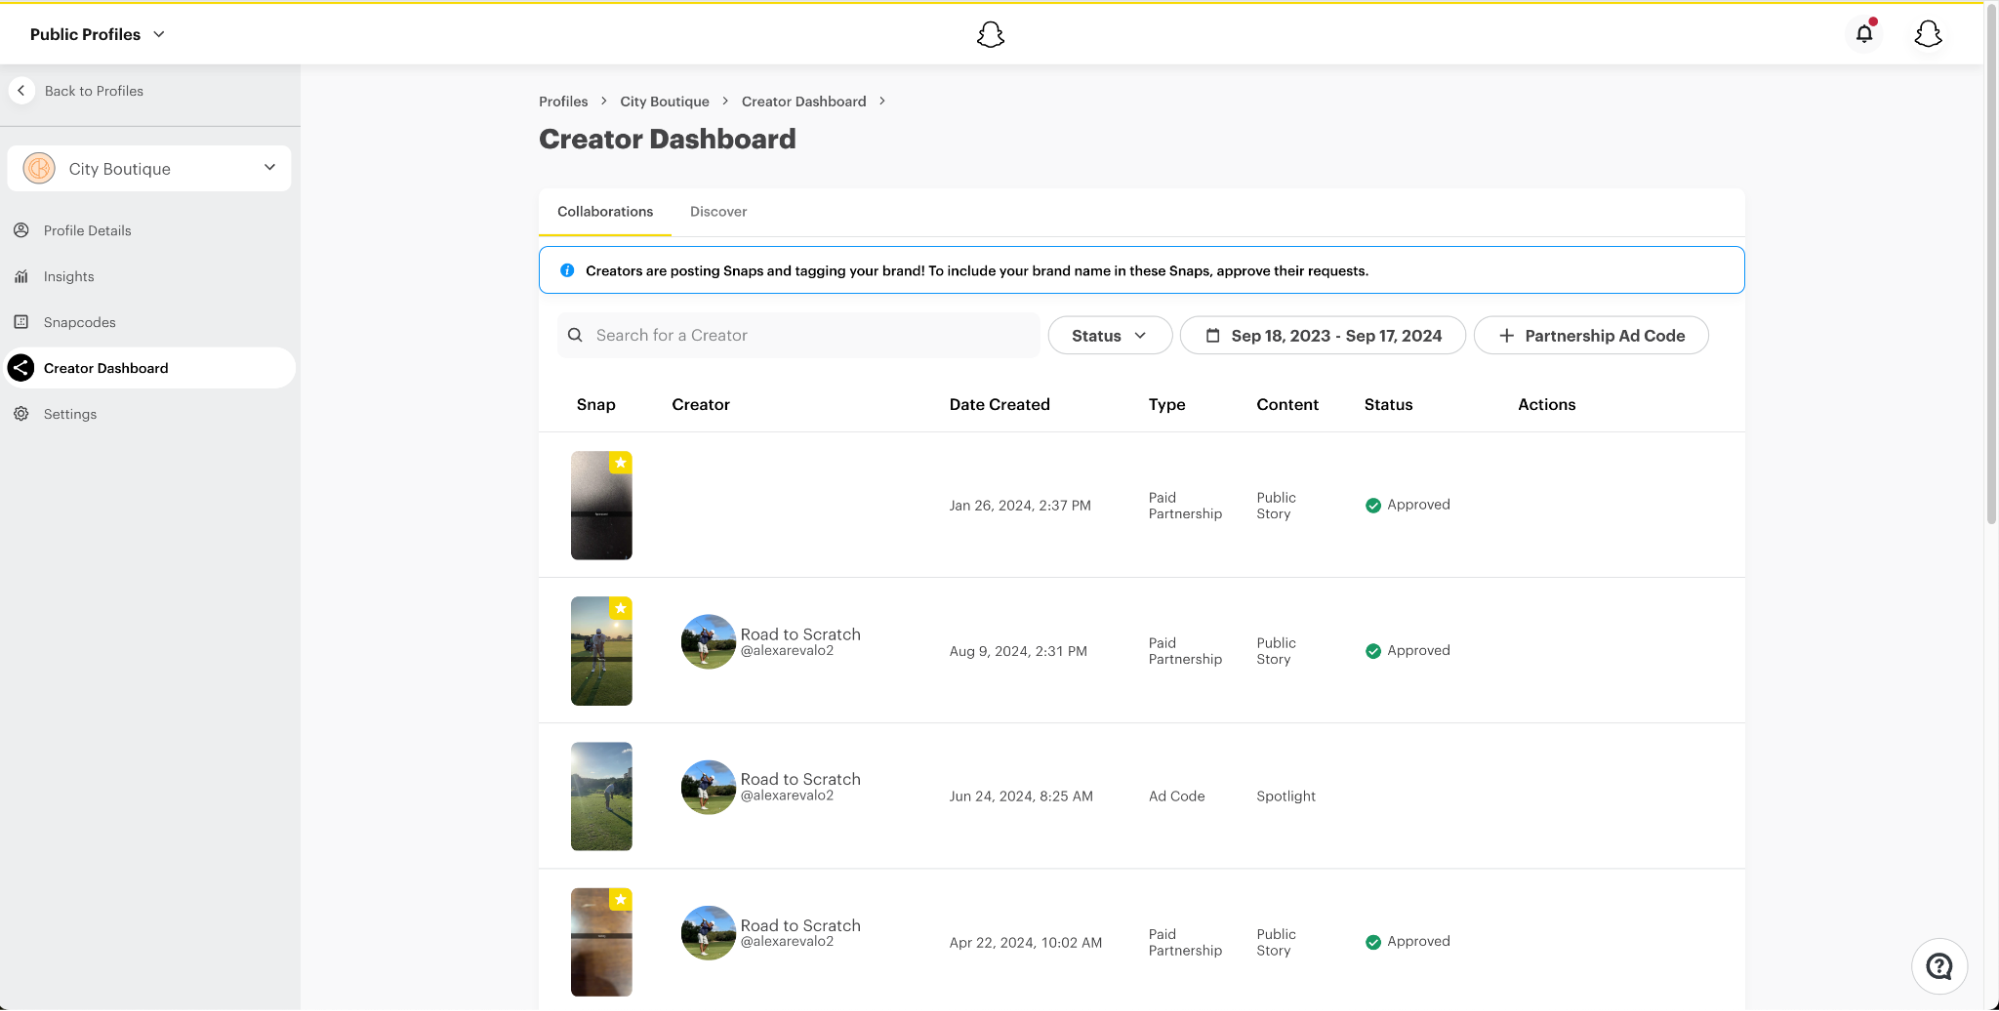Expand the Public Profiles dropdown
This screenshot has height=1011, width=1999.
pos(97,34)
